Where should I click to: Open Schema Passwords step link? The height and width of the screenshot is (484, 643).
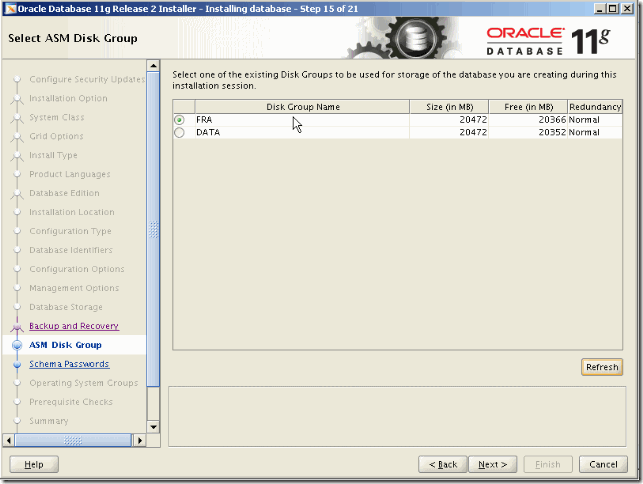(x=69, y=364)
